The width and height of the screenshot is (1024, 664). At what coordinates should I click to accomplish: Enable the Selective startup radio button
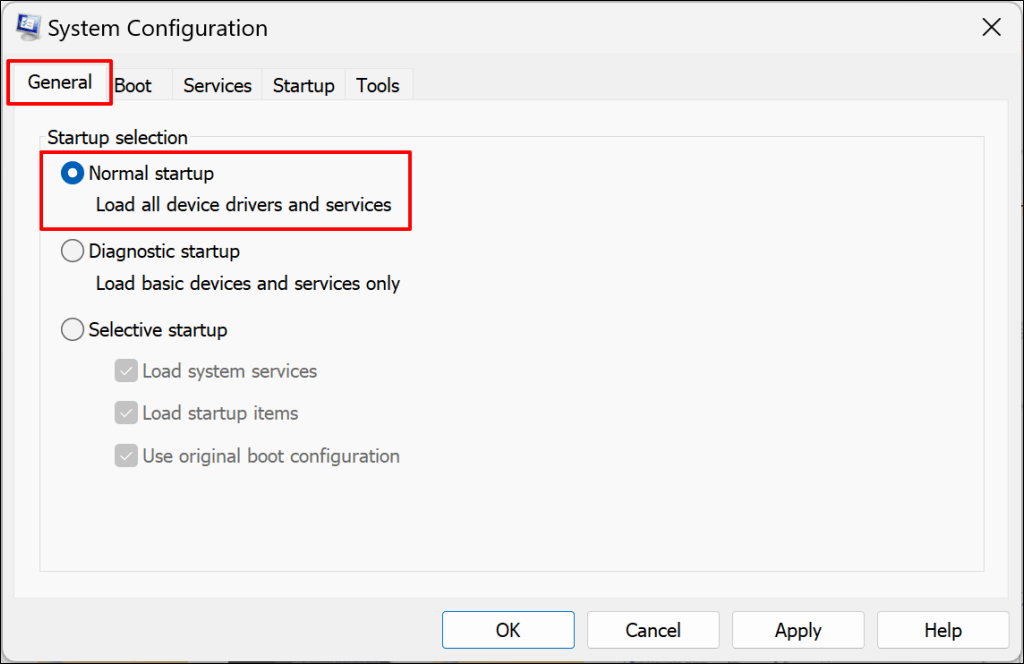point(72,330)
